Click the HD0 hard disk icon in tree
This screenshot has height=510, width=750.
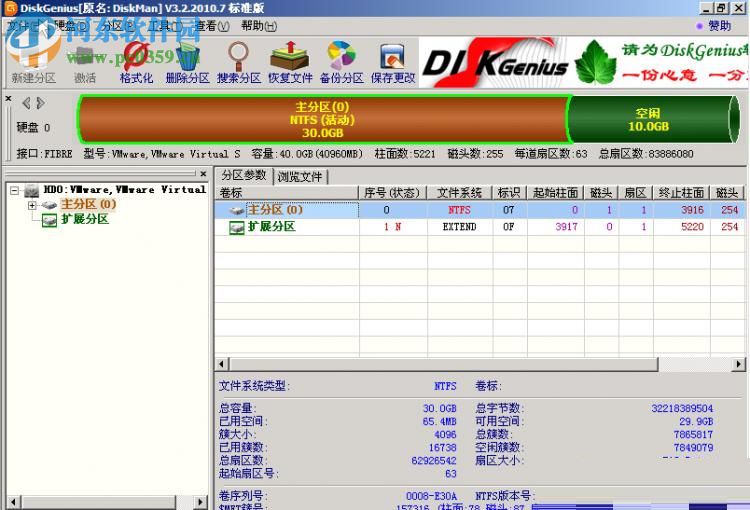[x=32, y=190]
